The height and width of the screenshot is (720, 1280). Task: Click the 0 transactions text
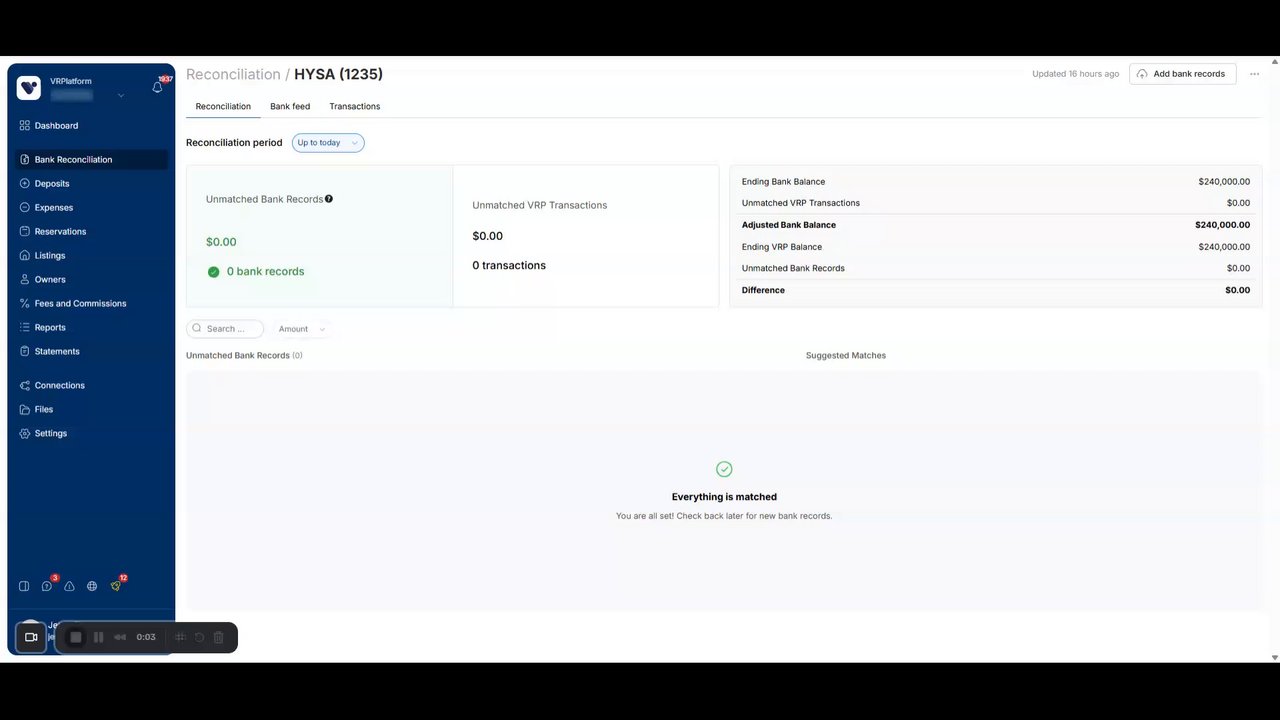[509, 266]
